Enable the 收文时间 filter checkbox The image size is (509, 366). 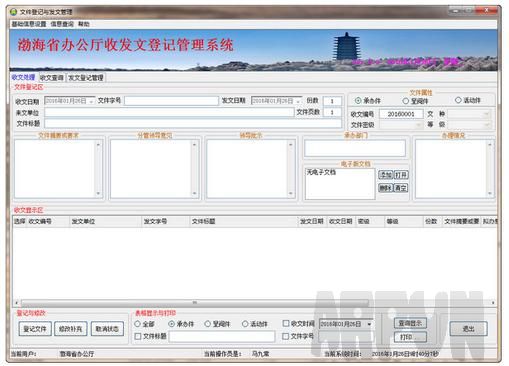click(286, 323)
